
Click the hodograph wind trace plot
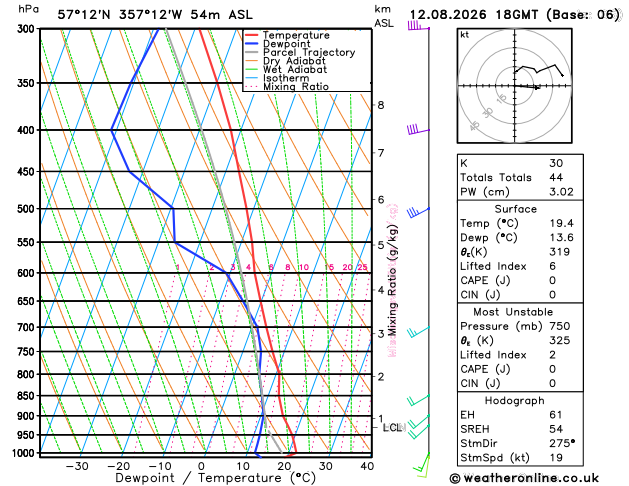click(x=539, y=76)
